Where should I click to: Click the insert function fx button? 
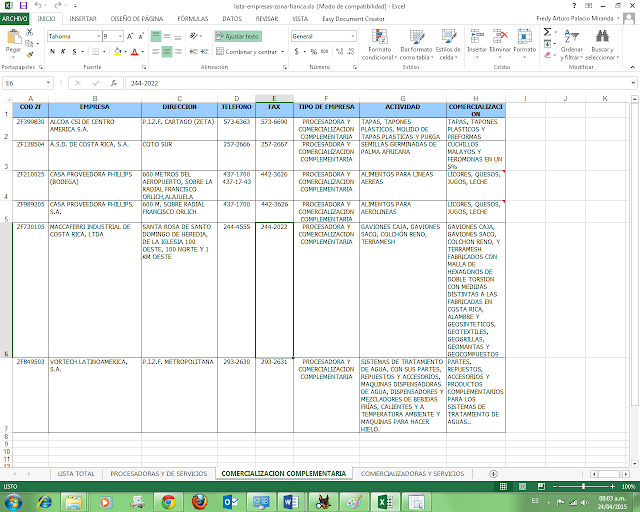114,83
